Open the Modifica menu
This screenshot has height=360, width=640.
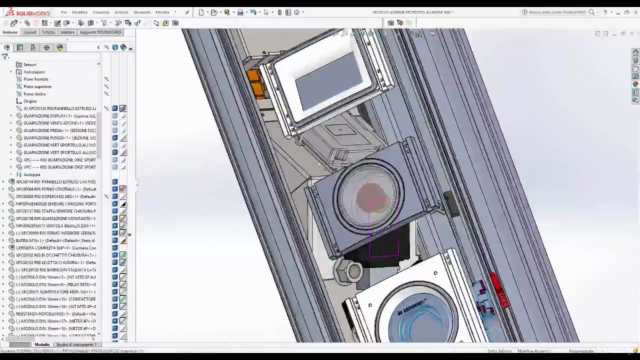pyautogui.click(x=80, y=12)
